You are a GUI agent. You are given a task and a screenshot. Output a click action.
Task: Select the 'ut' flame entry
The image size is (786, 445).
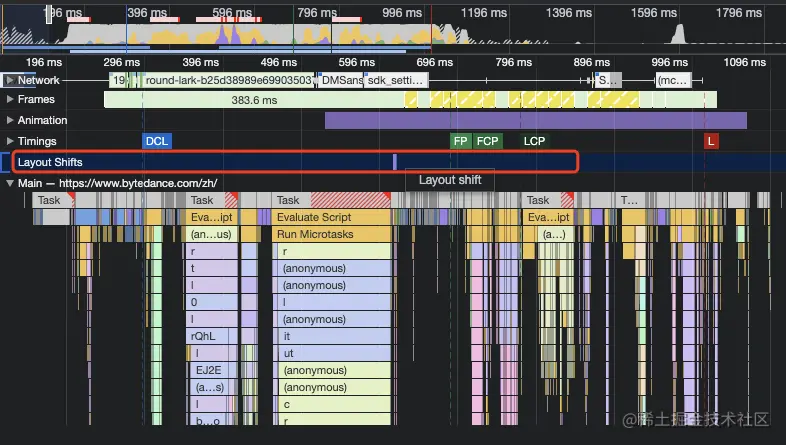(334, 353)
